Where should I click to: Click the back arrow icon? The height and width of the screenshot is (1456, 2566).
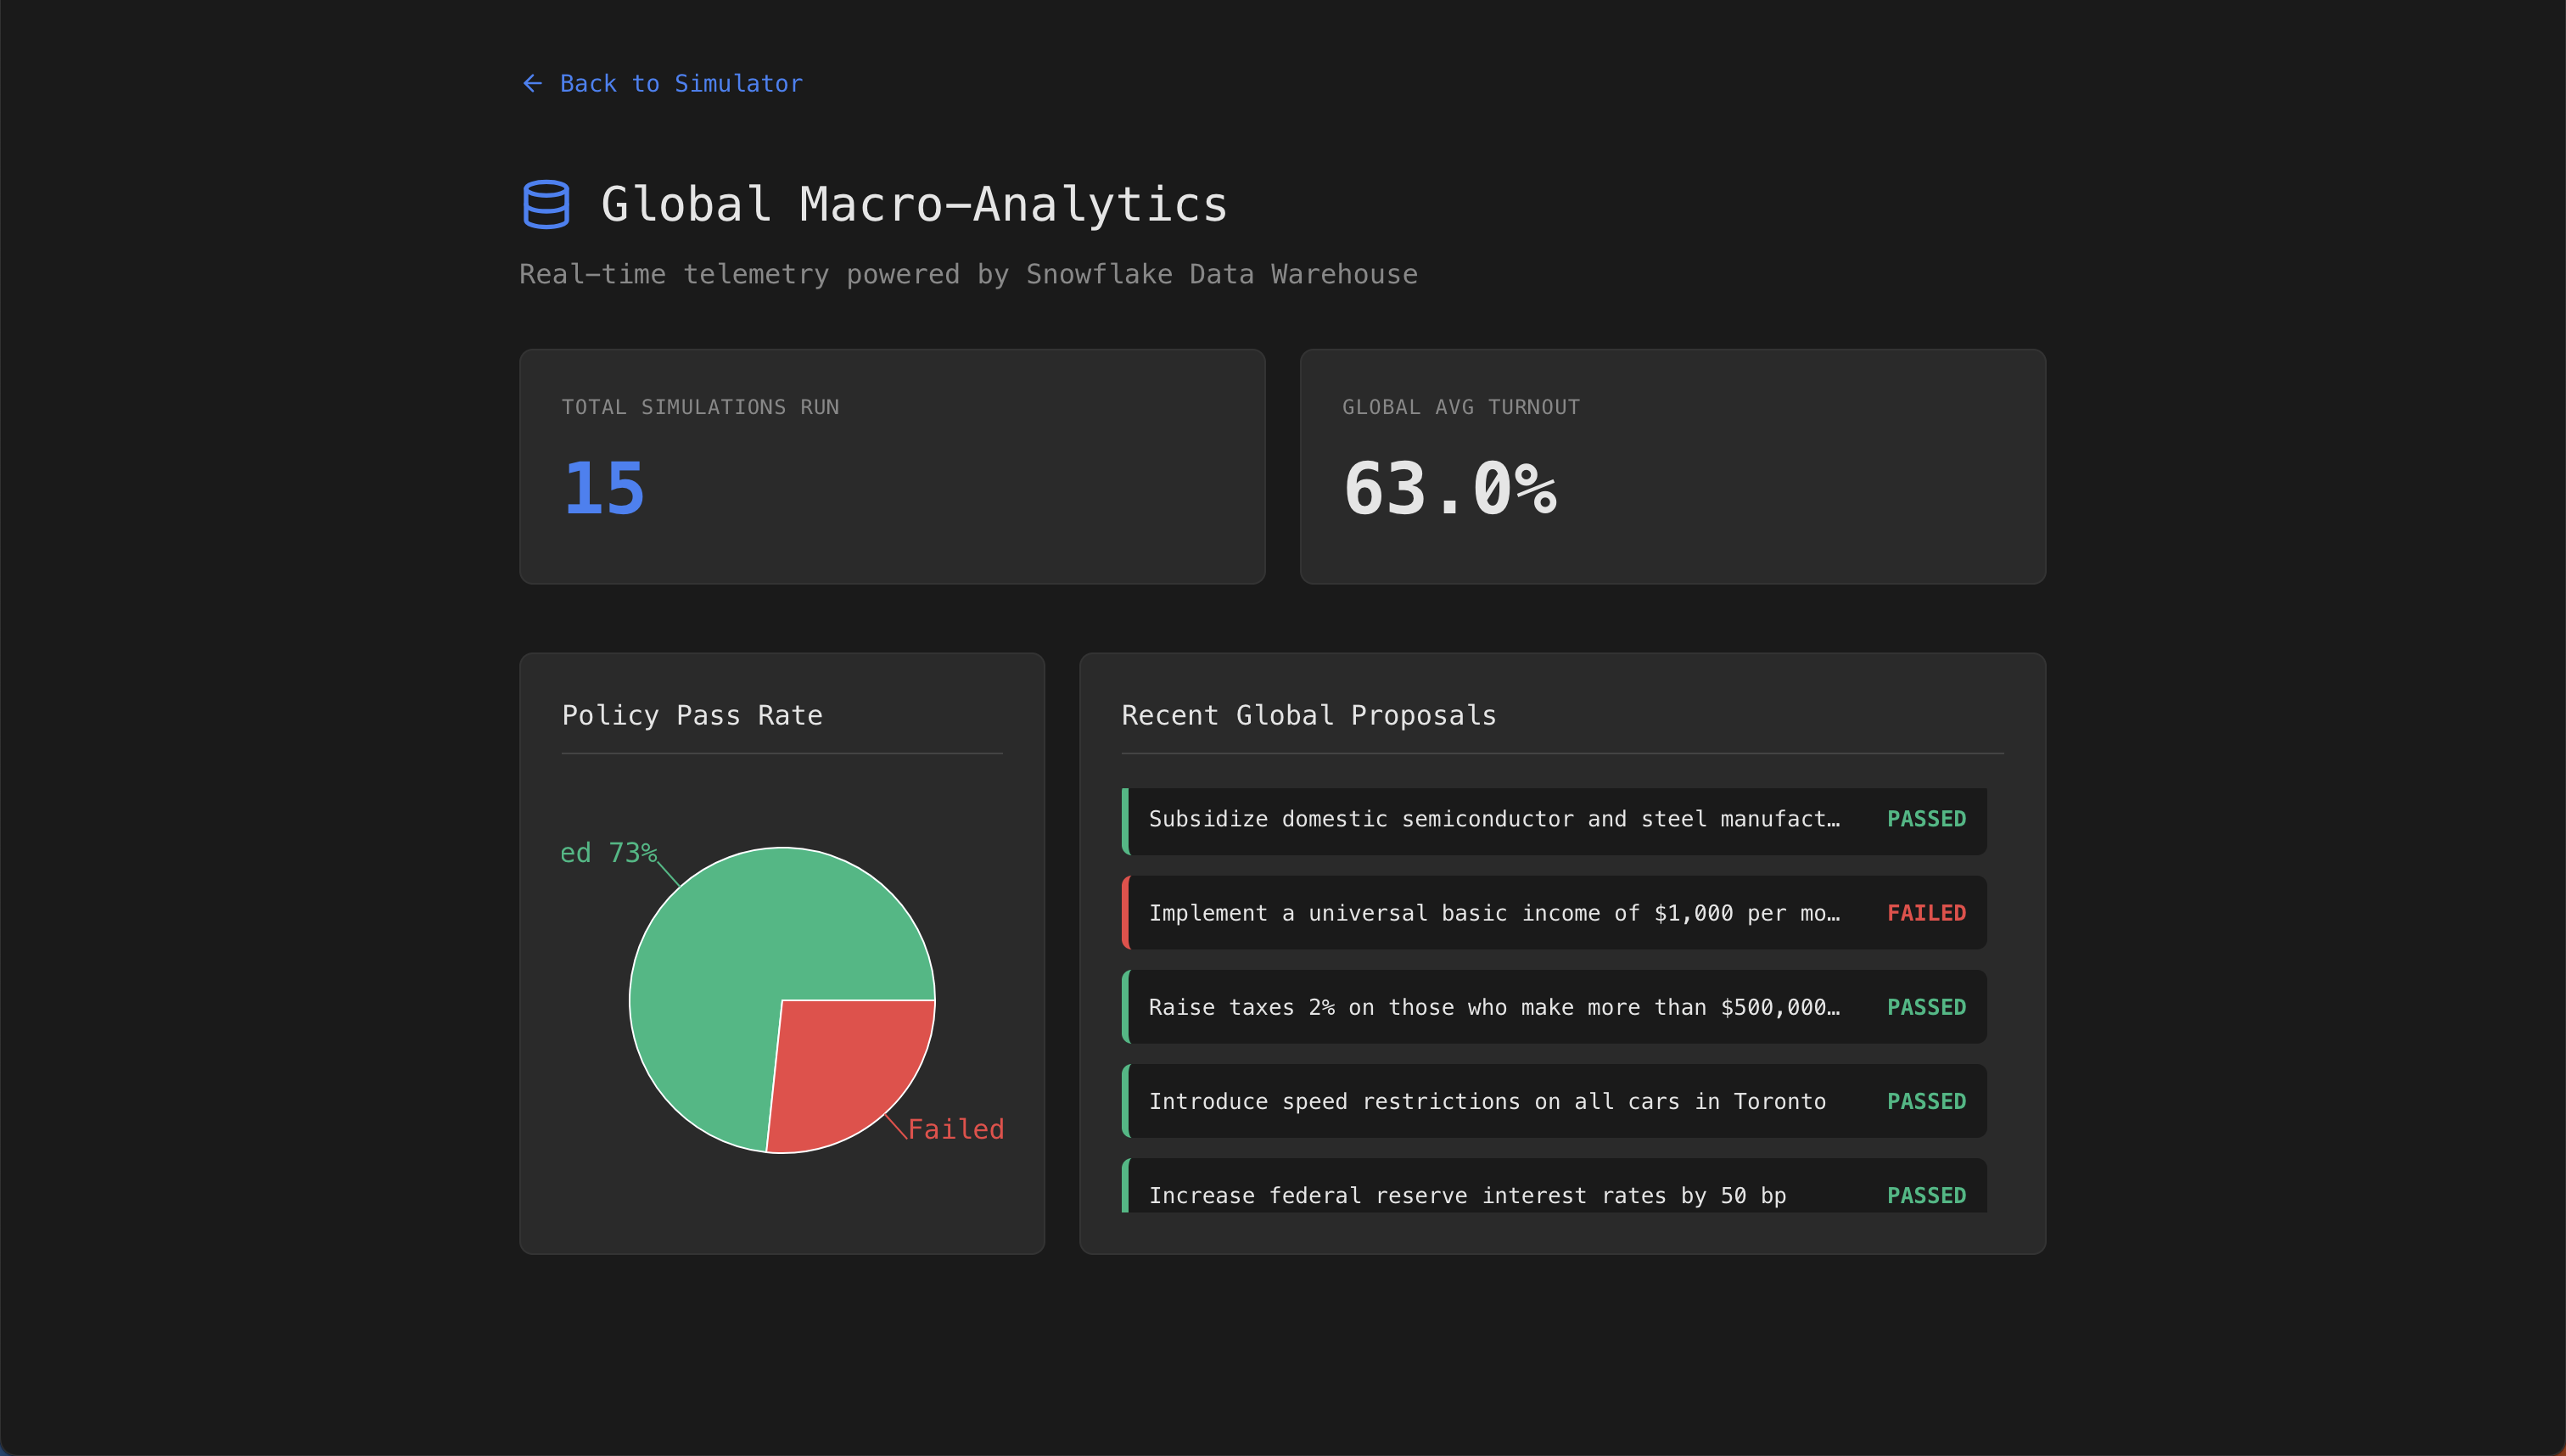532,84
